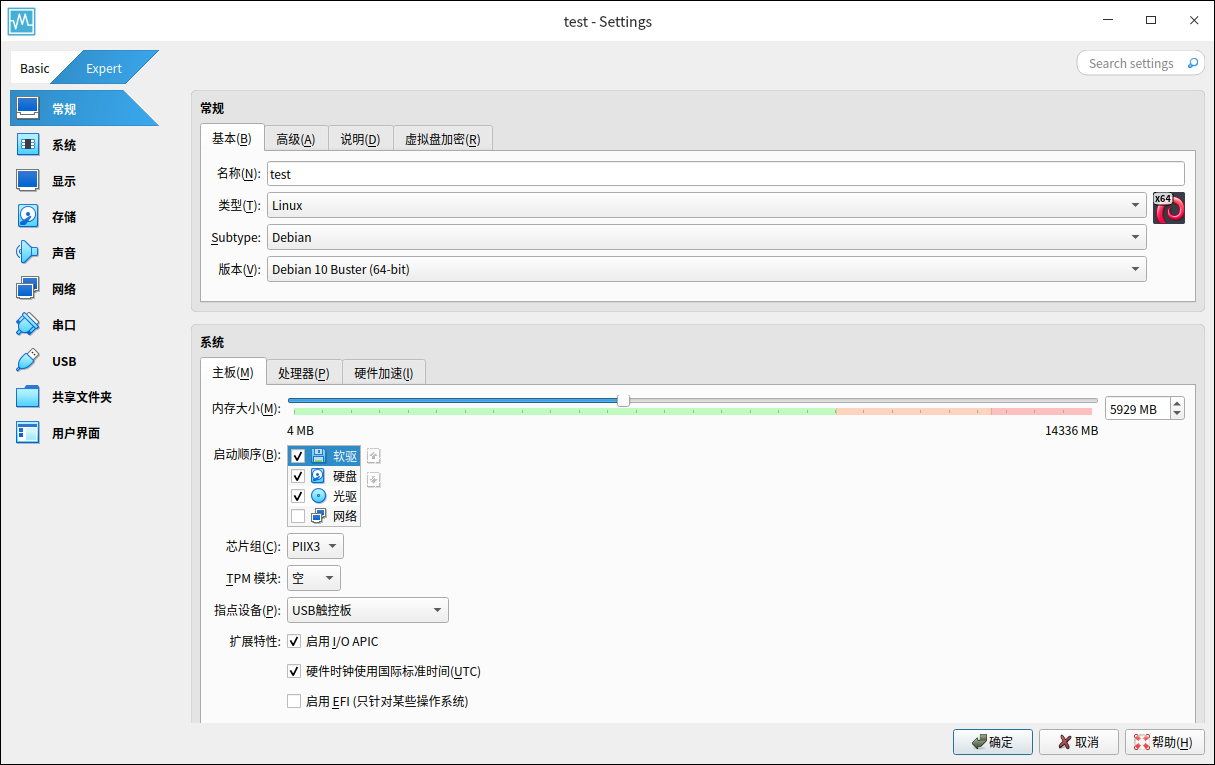Image resolution: width=1215 pixels, height=765 pixels.
Task: Select the 显示 (Display) monitor icon
Action: click(x=28, y=181)
